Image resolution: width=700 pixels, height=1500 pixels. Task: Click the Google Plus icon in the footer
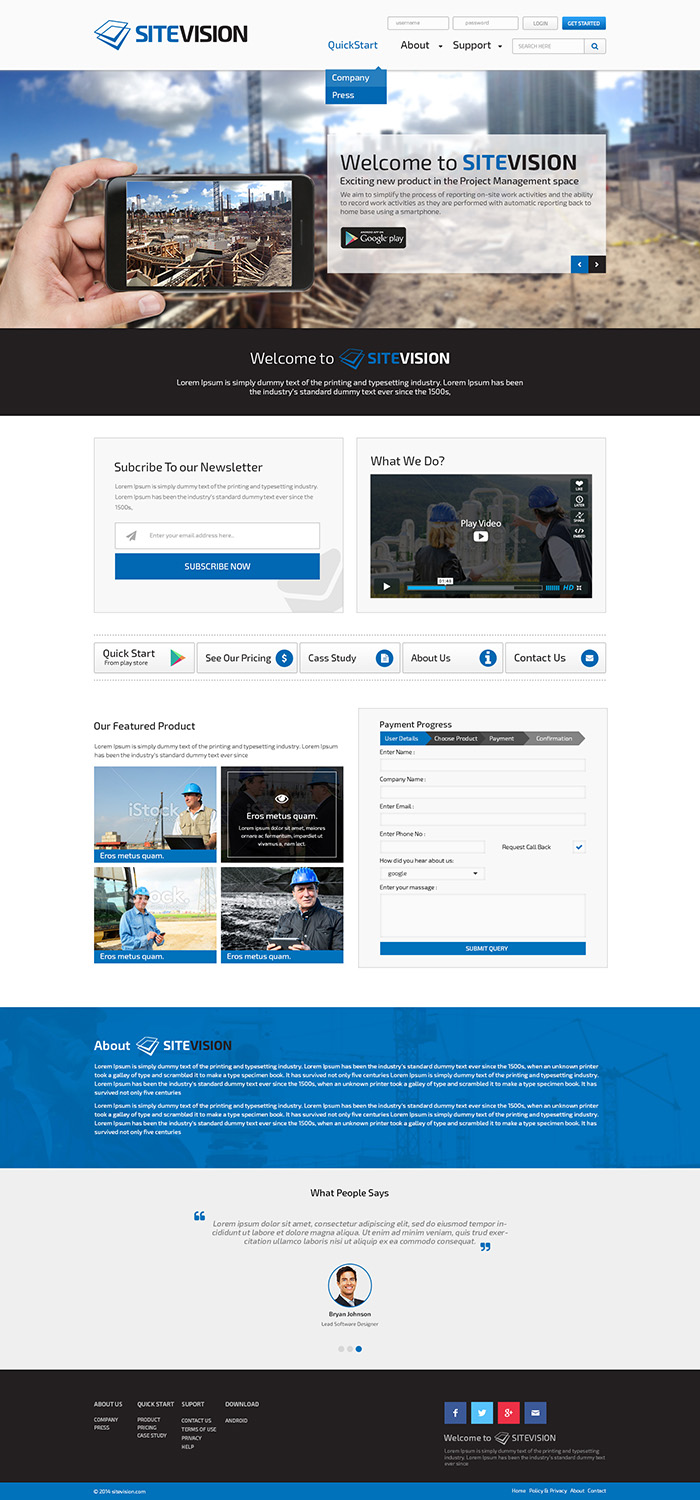[509, 1413]
